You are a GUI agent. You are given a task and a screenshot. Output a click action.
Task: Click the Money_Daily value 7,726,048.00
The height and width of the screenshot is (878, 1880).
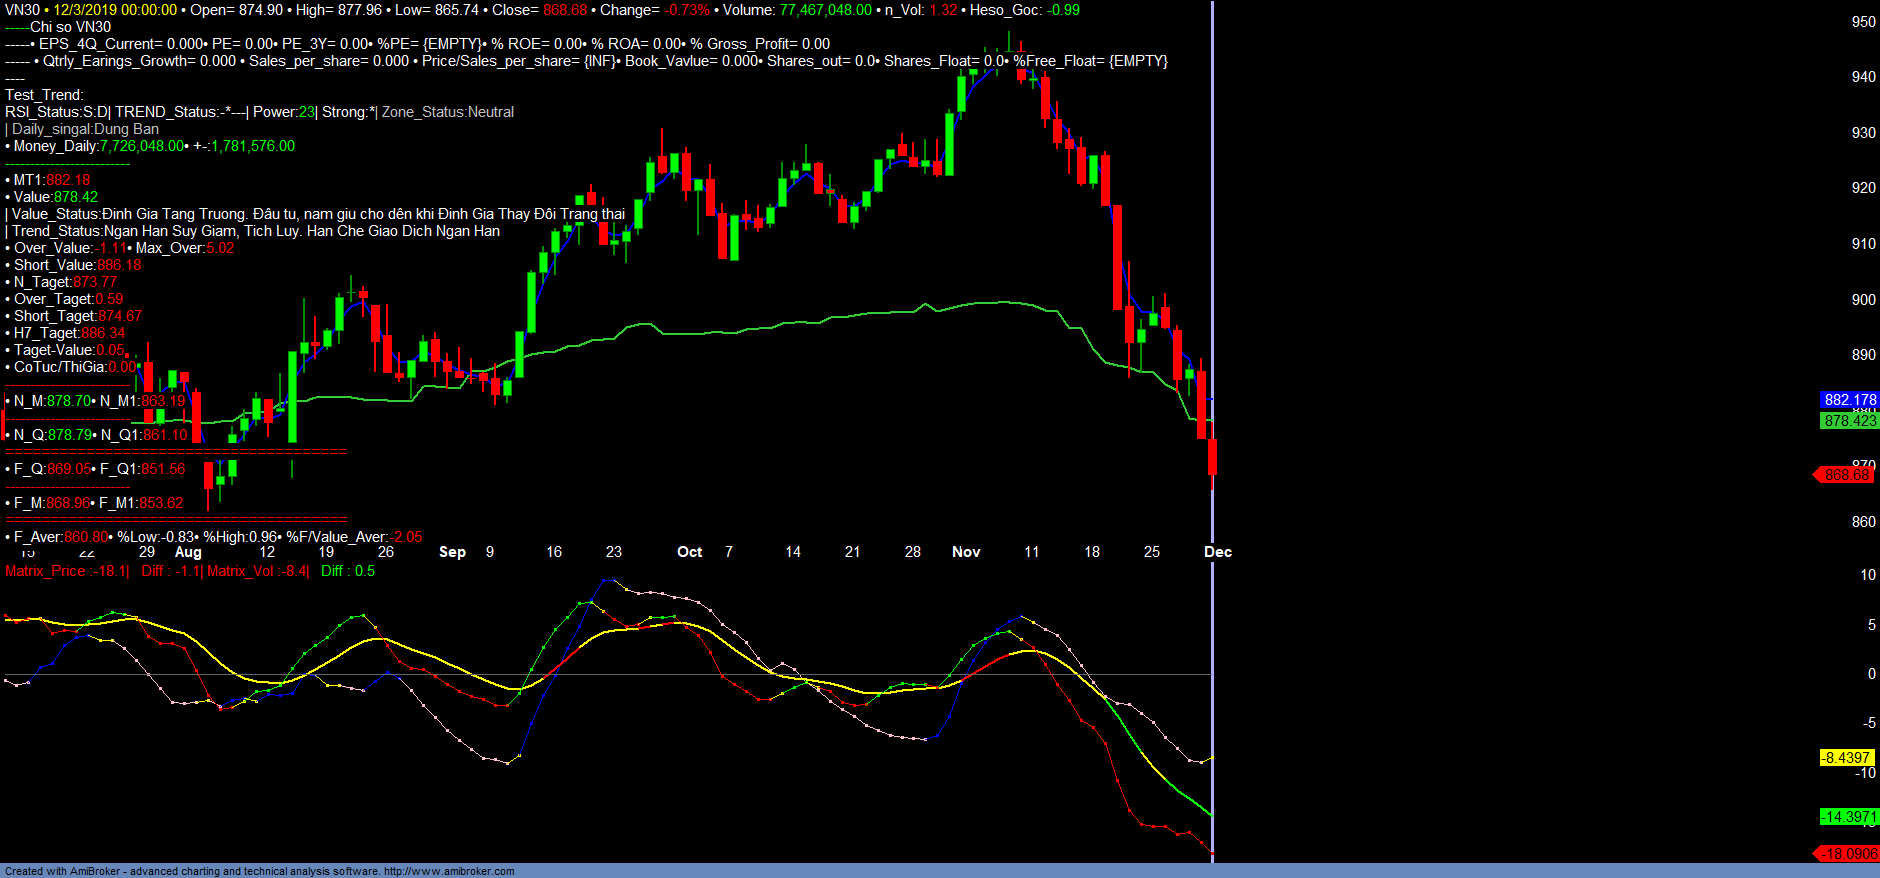(142, 146)
